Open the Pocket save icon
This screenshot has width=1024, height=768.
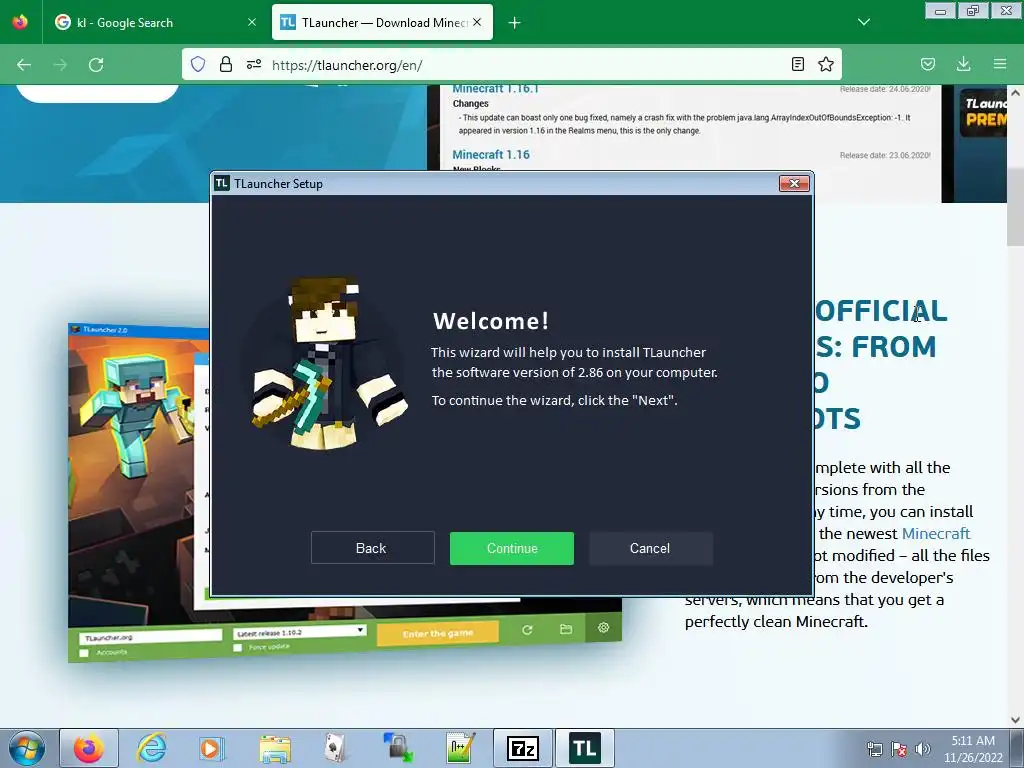927,64
